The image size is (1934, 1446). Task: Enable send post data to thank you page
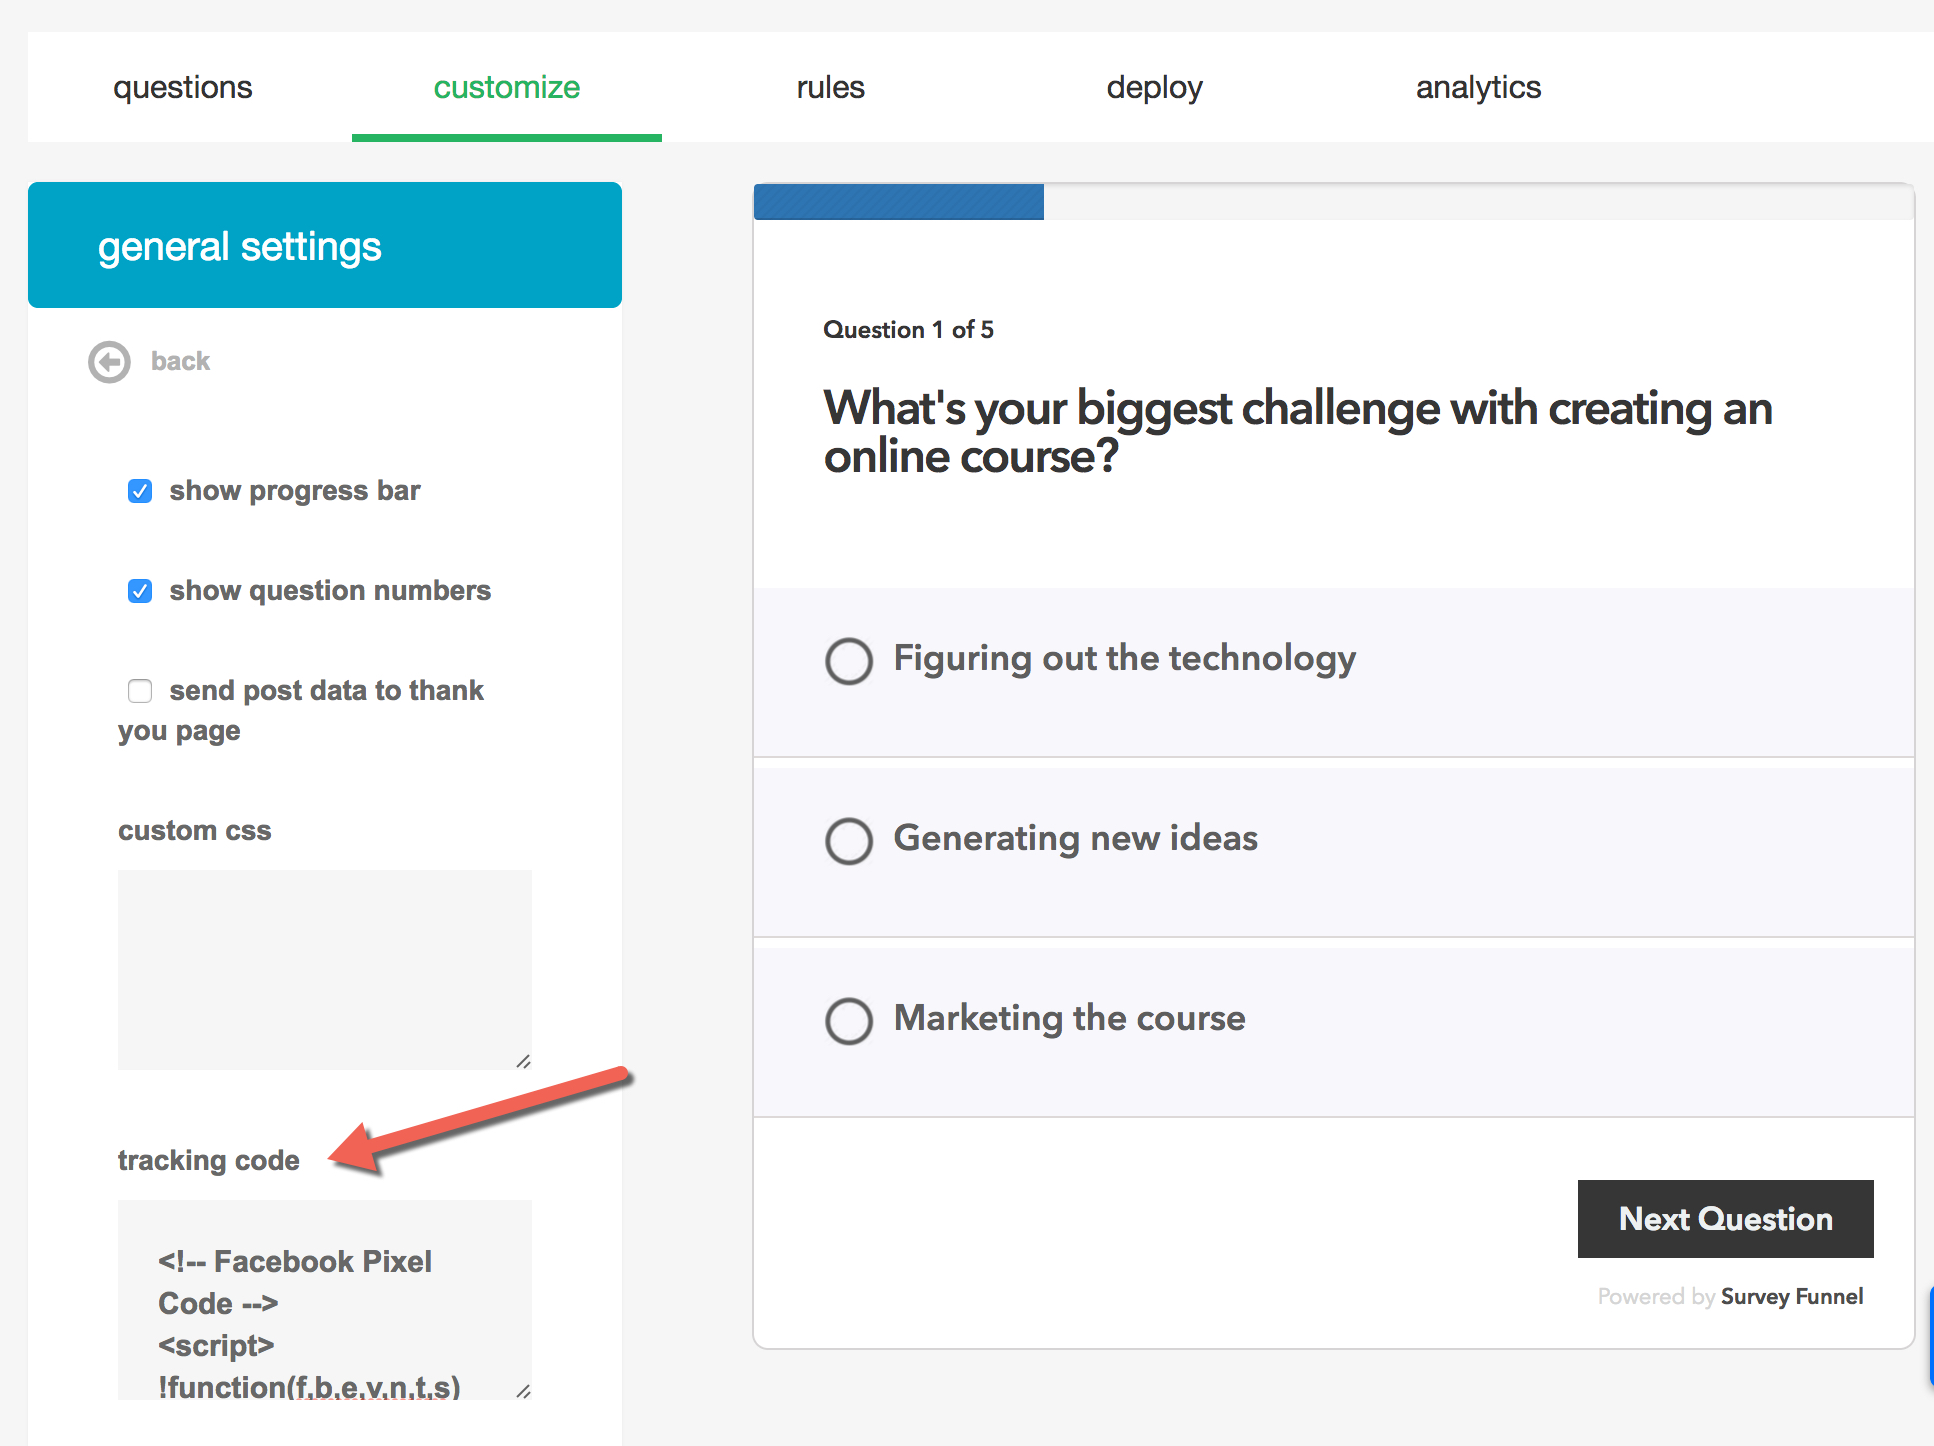[140, 691]
